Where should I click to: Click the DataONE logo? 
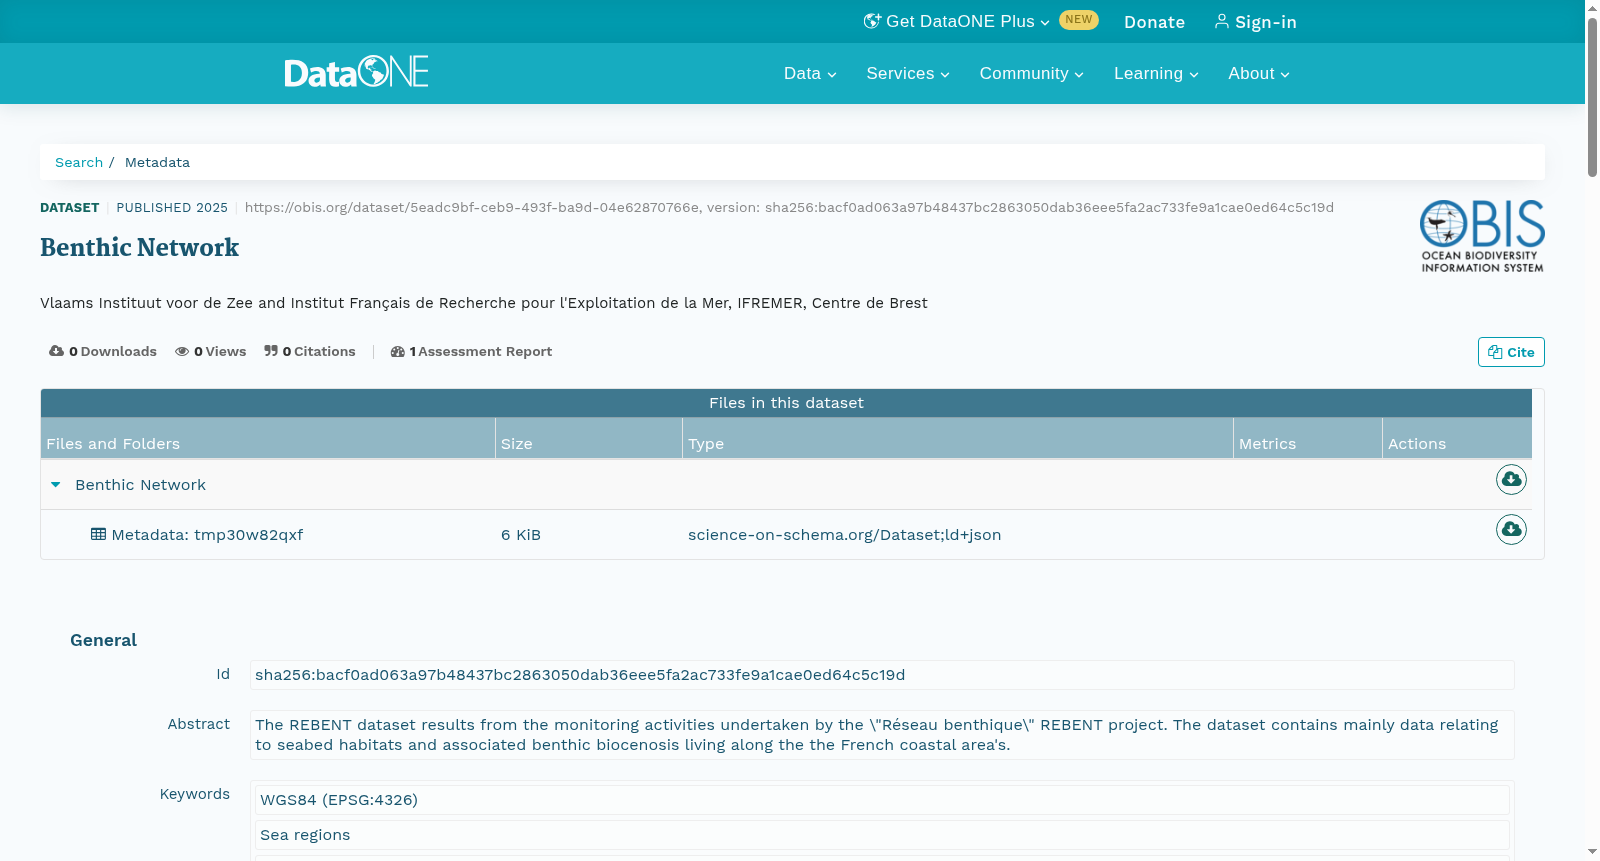tap(356, 72)
